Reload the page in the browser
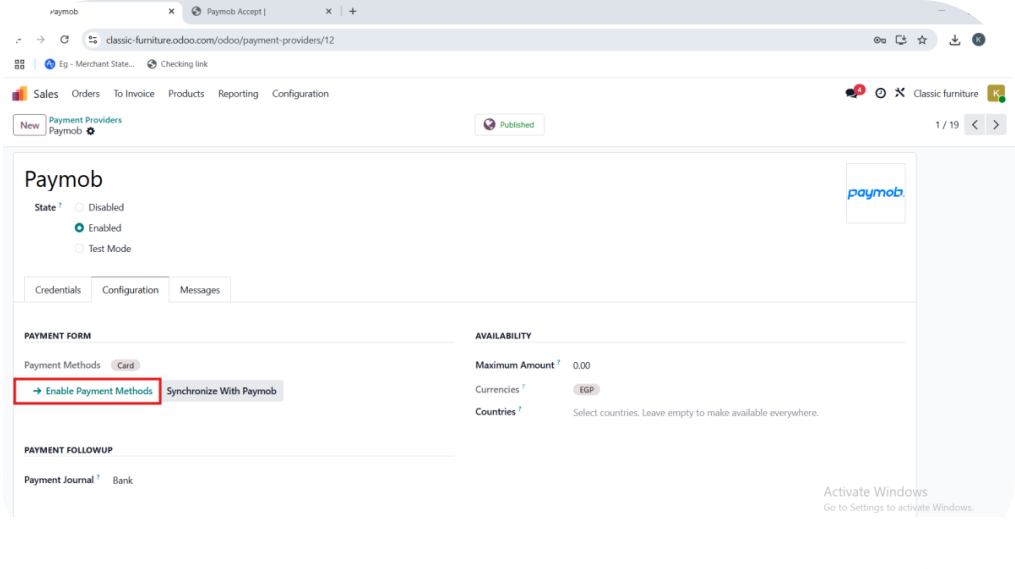 pos(65,40)
